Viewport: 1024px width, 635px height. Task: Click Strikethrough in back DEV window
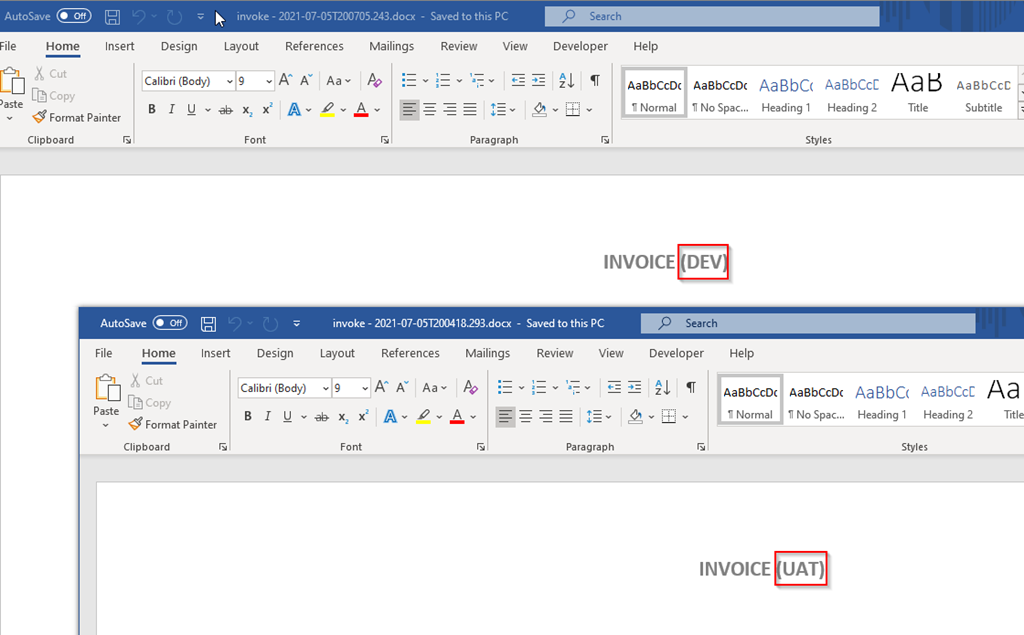(x=225, y=110)
